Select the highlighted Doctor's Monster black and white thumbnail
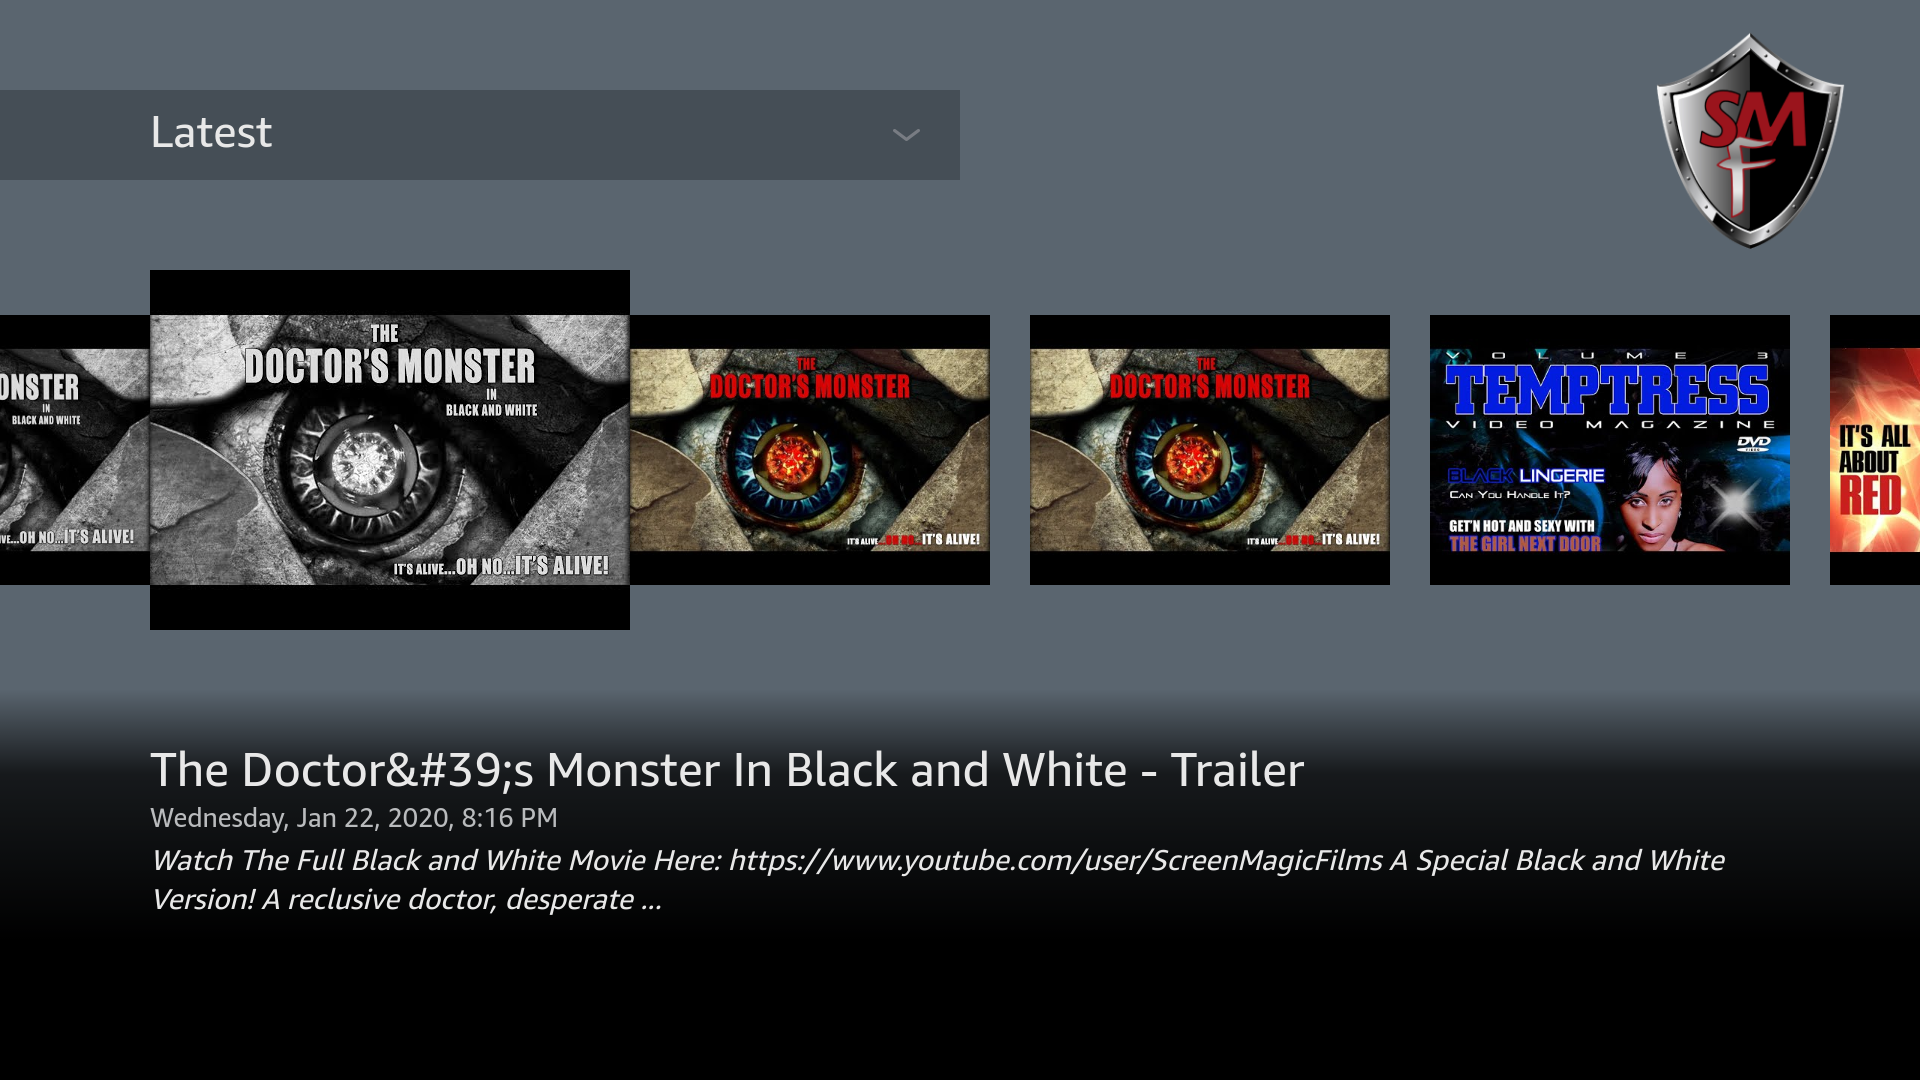1920x1080 pixels. pos(390,448)
